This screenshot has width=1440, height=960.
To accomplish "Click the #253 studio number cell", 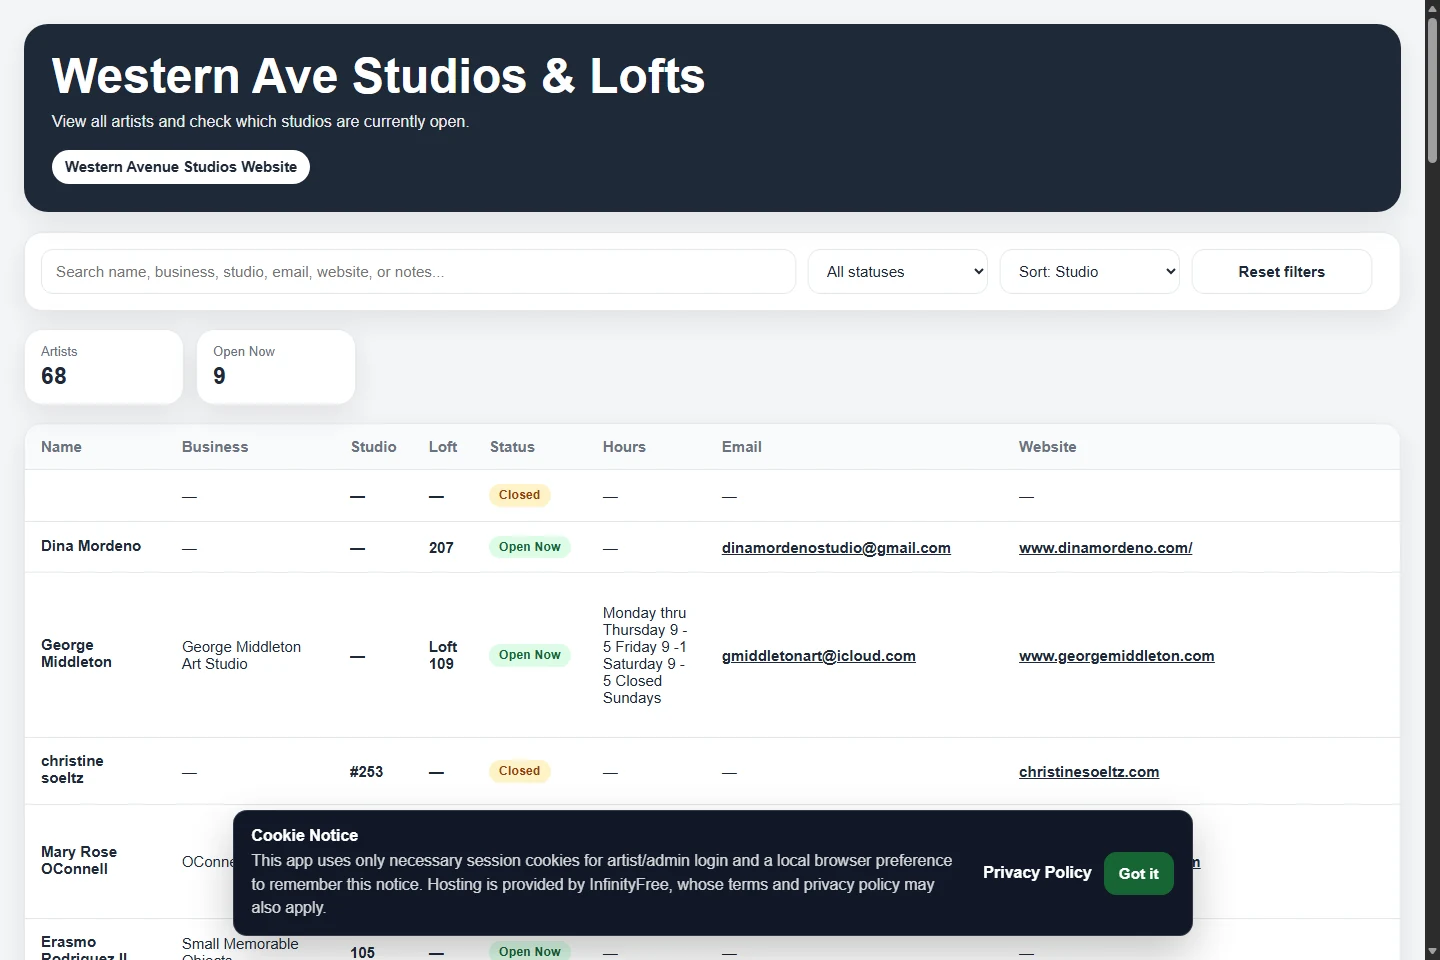I will click(x=367, y=772).
